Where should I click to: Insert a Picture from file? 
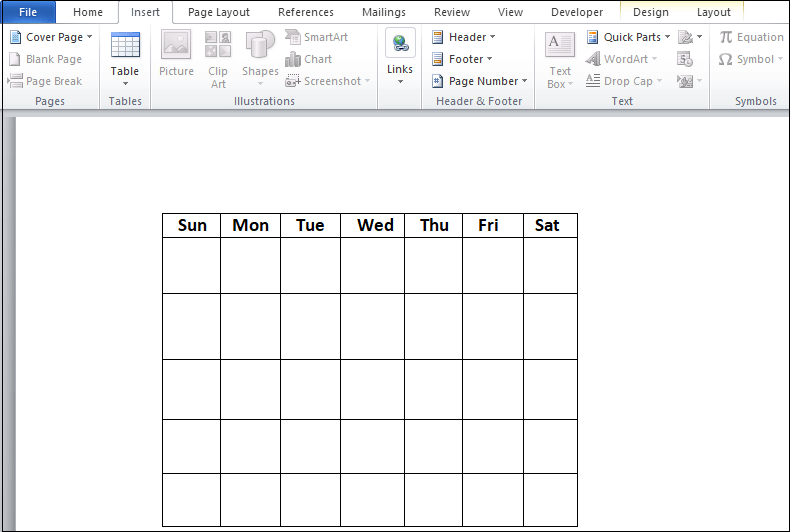click(x=176, y=53)
